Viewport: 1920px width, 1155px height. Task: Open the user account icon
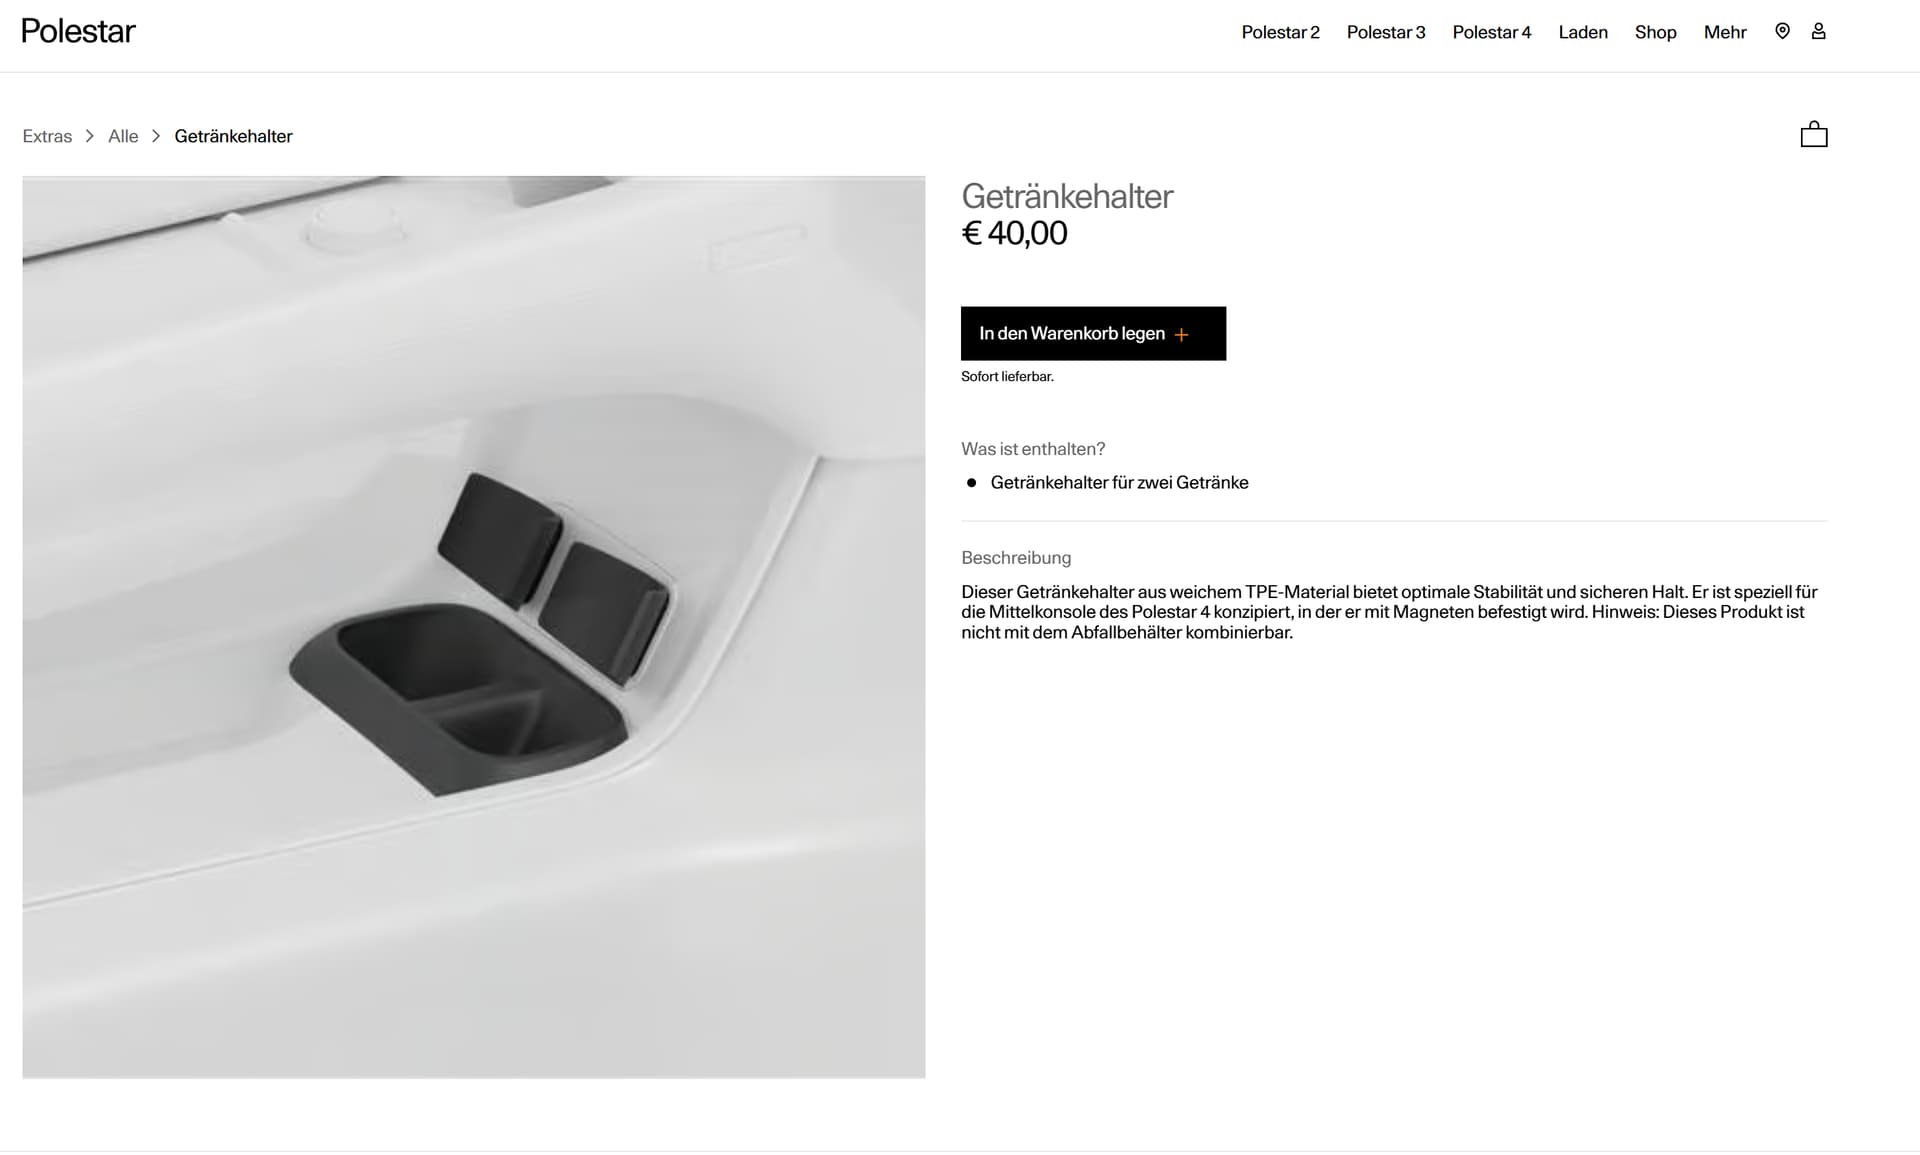(x=1818, y=31)
